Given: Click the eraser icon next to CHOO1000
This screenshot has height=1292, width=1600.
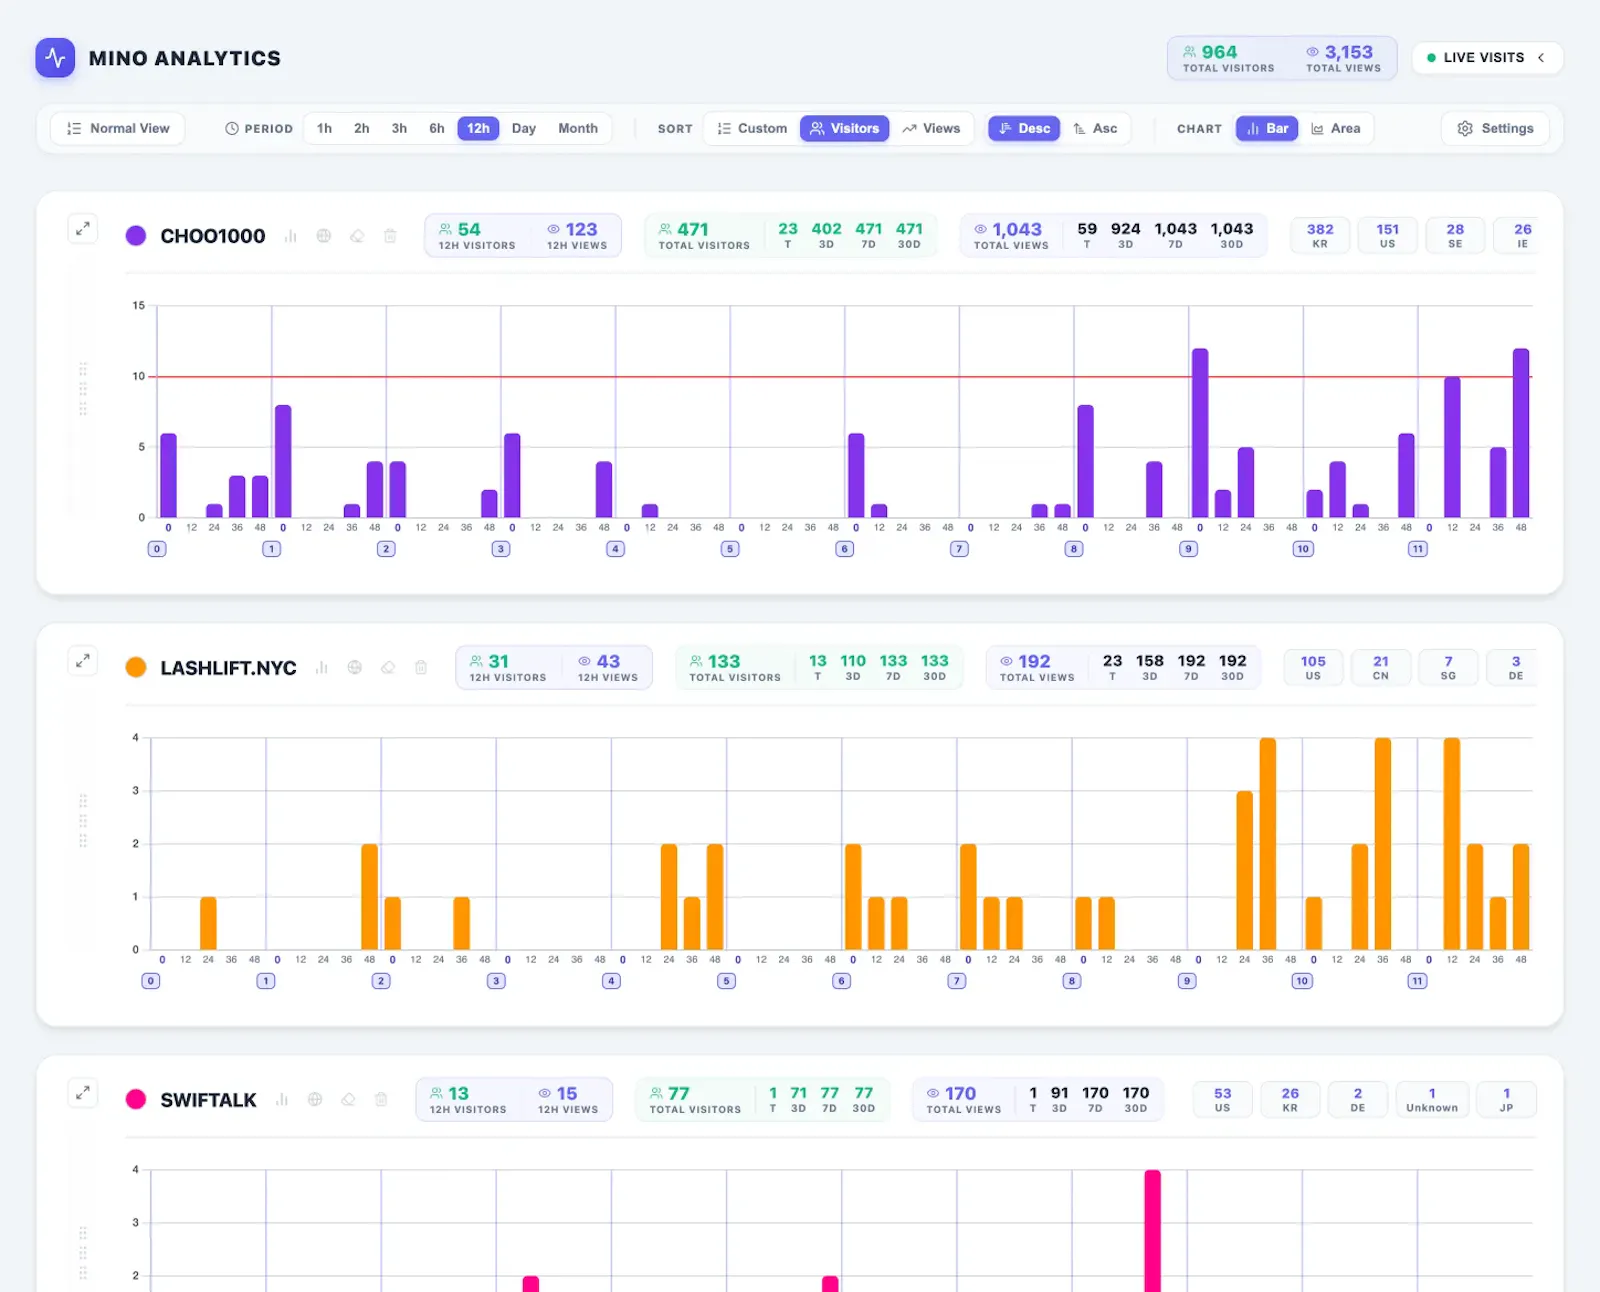Looking at the screenshot, I should (357, 236).
